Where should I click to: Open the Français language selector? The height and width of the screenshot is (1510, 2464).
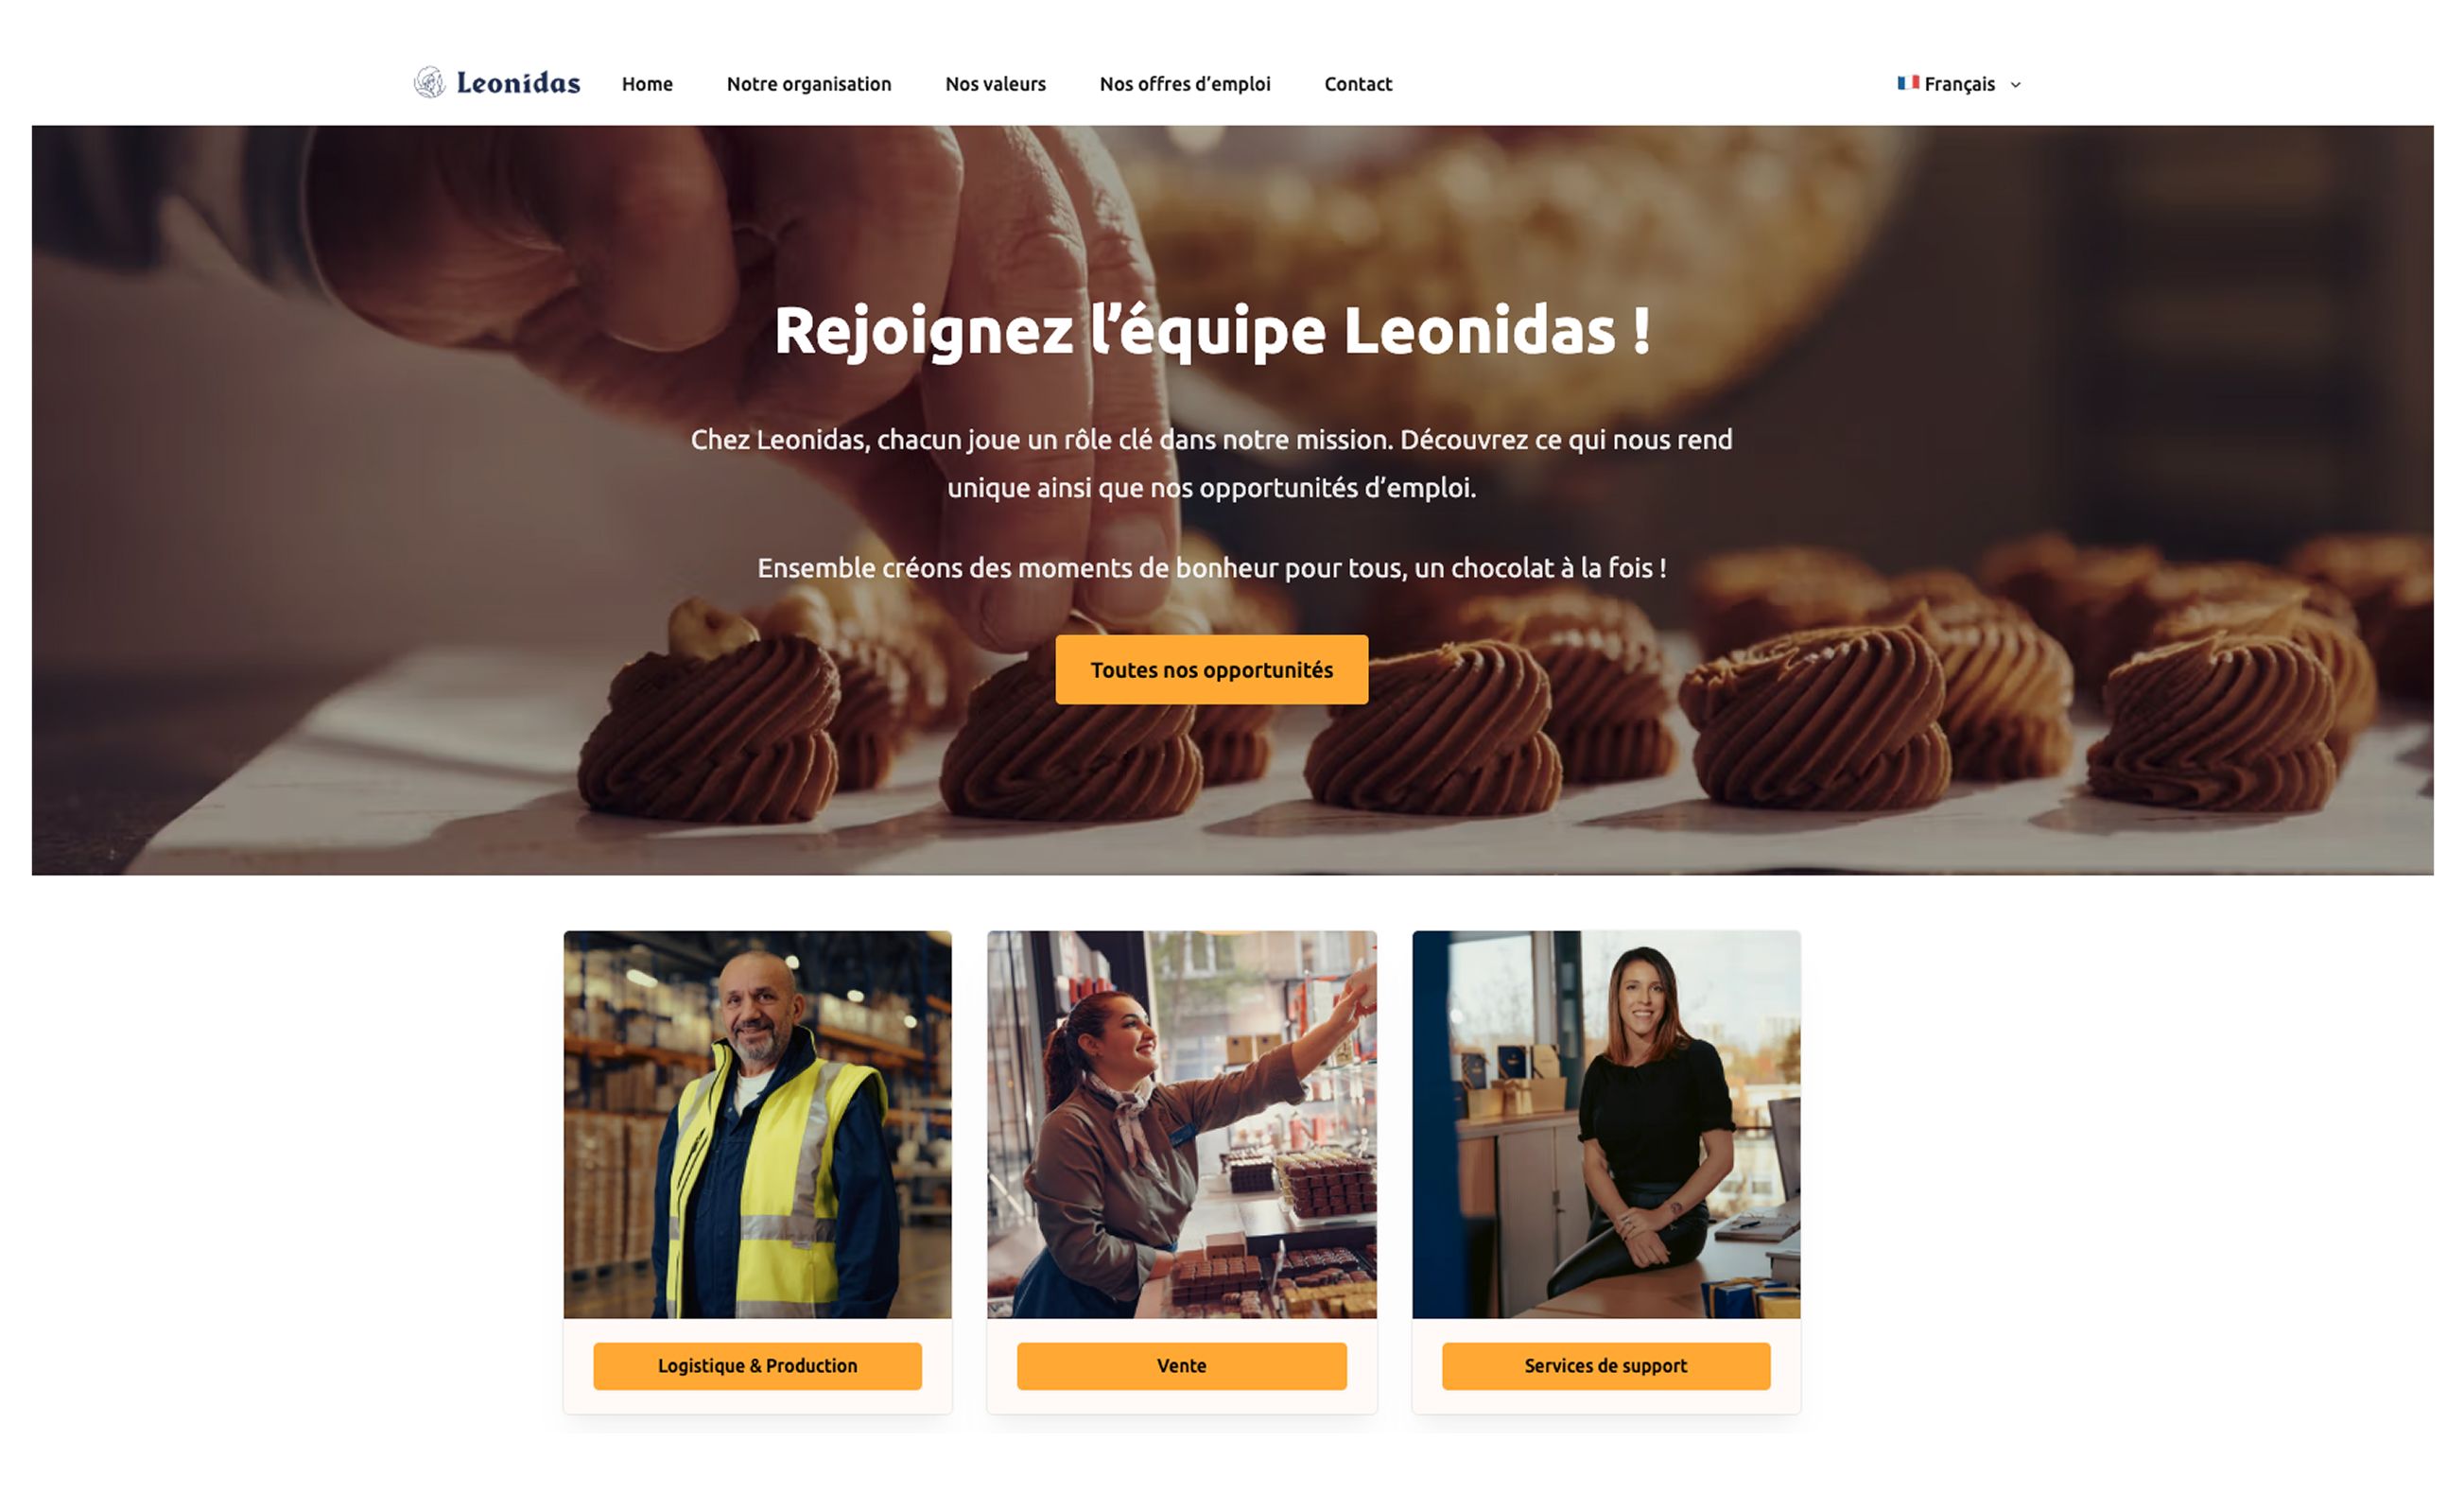(x=1959, y=84)
